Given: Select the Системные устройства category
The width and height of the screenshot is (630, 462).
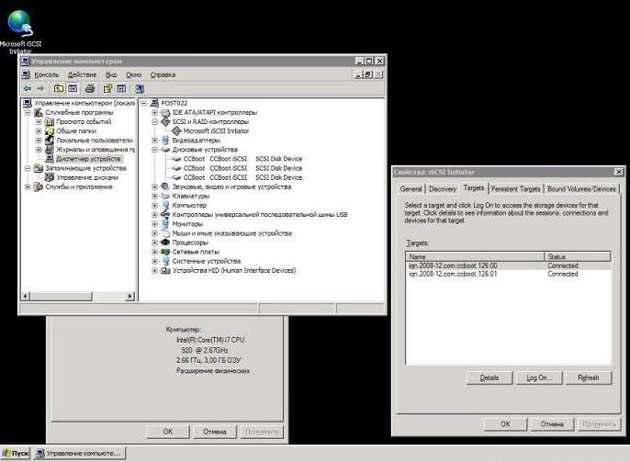Looking at the screenshot, I should [206, 261].
